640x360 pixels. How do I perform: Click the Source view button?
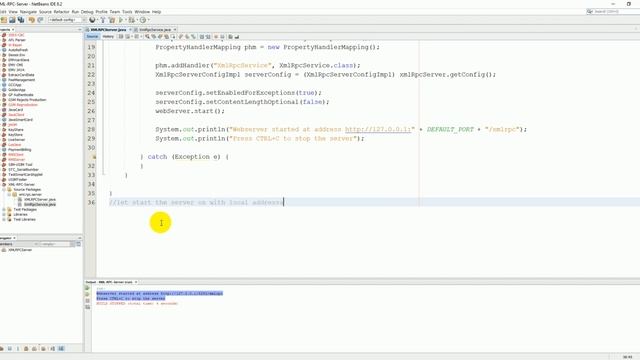tap(92, 37)
